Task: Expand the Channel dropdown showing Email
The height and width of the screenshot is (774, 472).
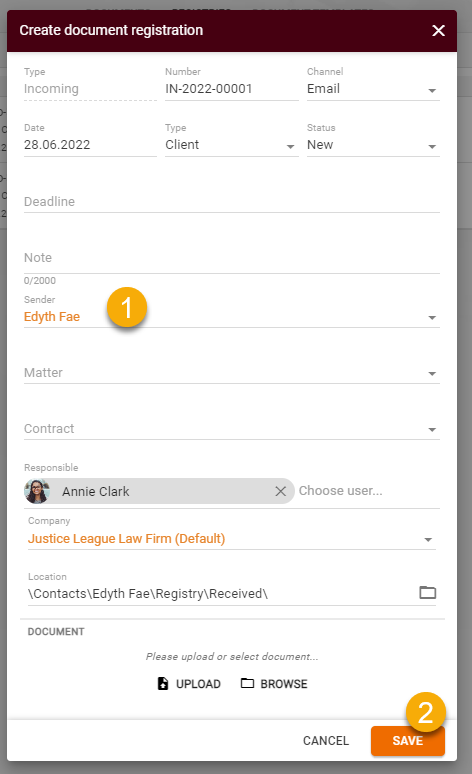Action: point(373,89)
